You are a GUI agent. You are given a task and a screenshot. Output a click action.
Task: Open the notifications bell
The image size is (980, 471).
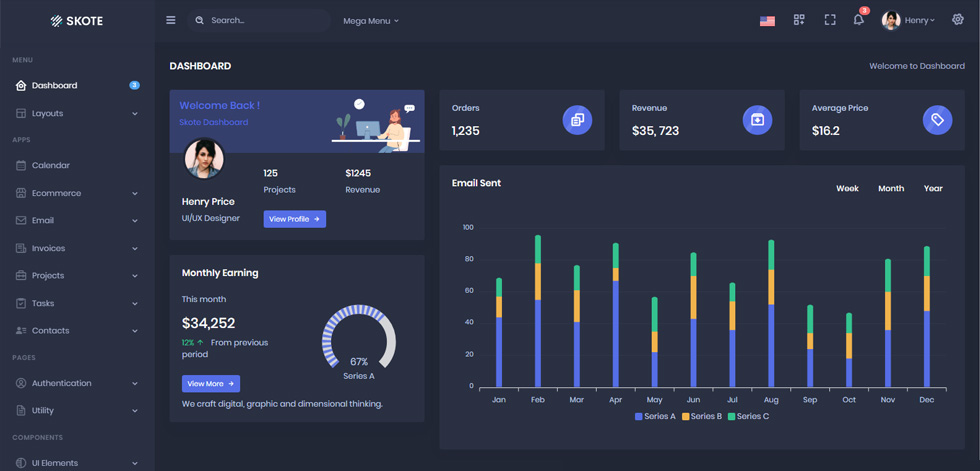click(x=859, y=20)
